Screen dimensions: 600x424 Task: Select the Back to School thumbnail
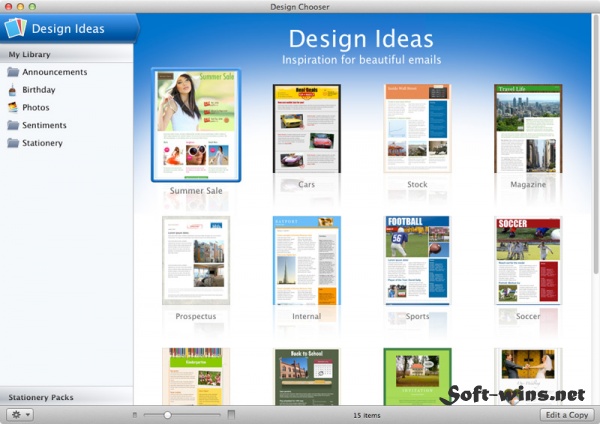(x=307, y=376)
